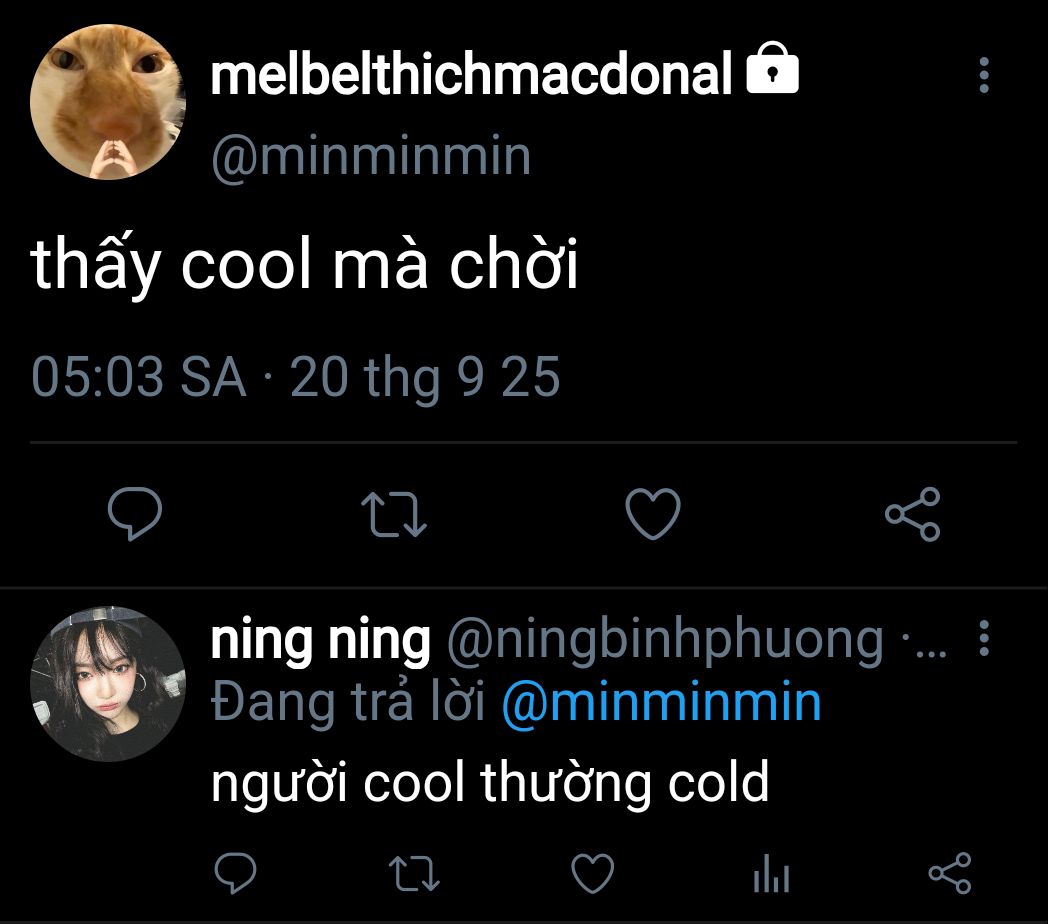
Task: Open the @minminmin mention link in the reply
Action: 660,702
